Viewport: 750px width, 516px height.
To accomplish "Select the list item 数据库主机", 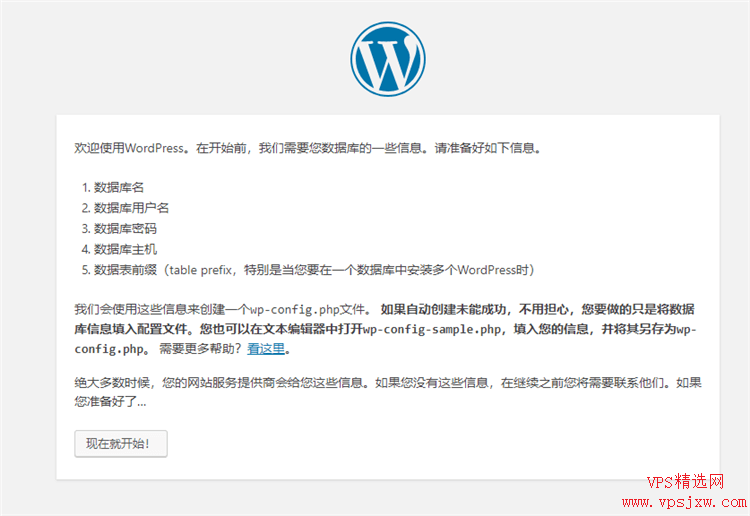I will click(125, 249).
